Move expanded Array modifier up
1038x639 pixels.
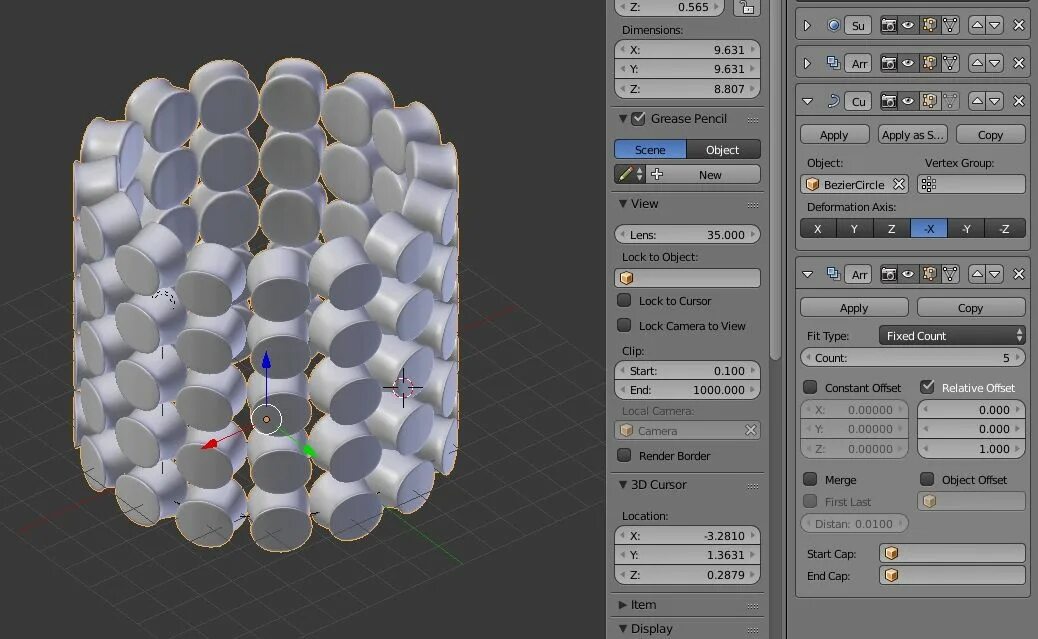977,274
